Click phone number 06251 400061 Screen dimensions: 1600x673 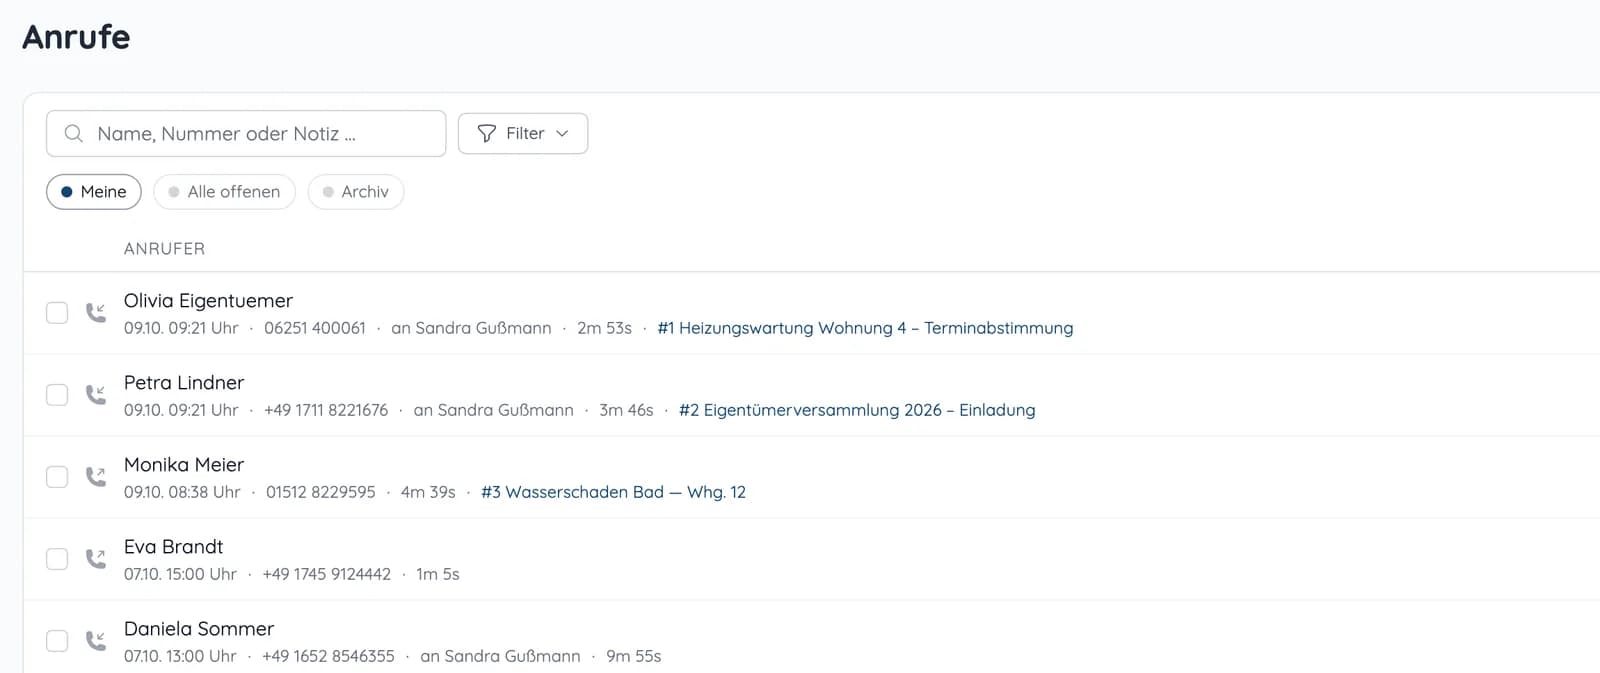click(x=315, y=328)
